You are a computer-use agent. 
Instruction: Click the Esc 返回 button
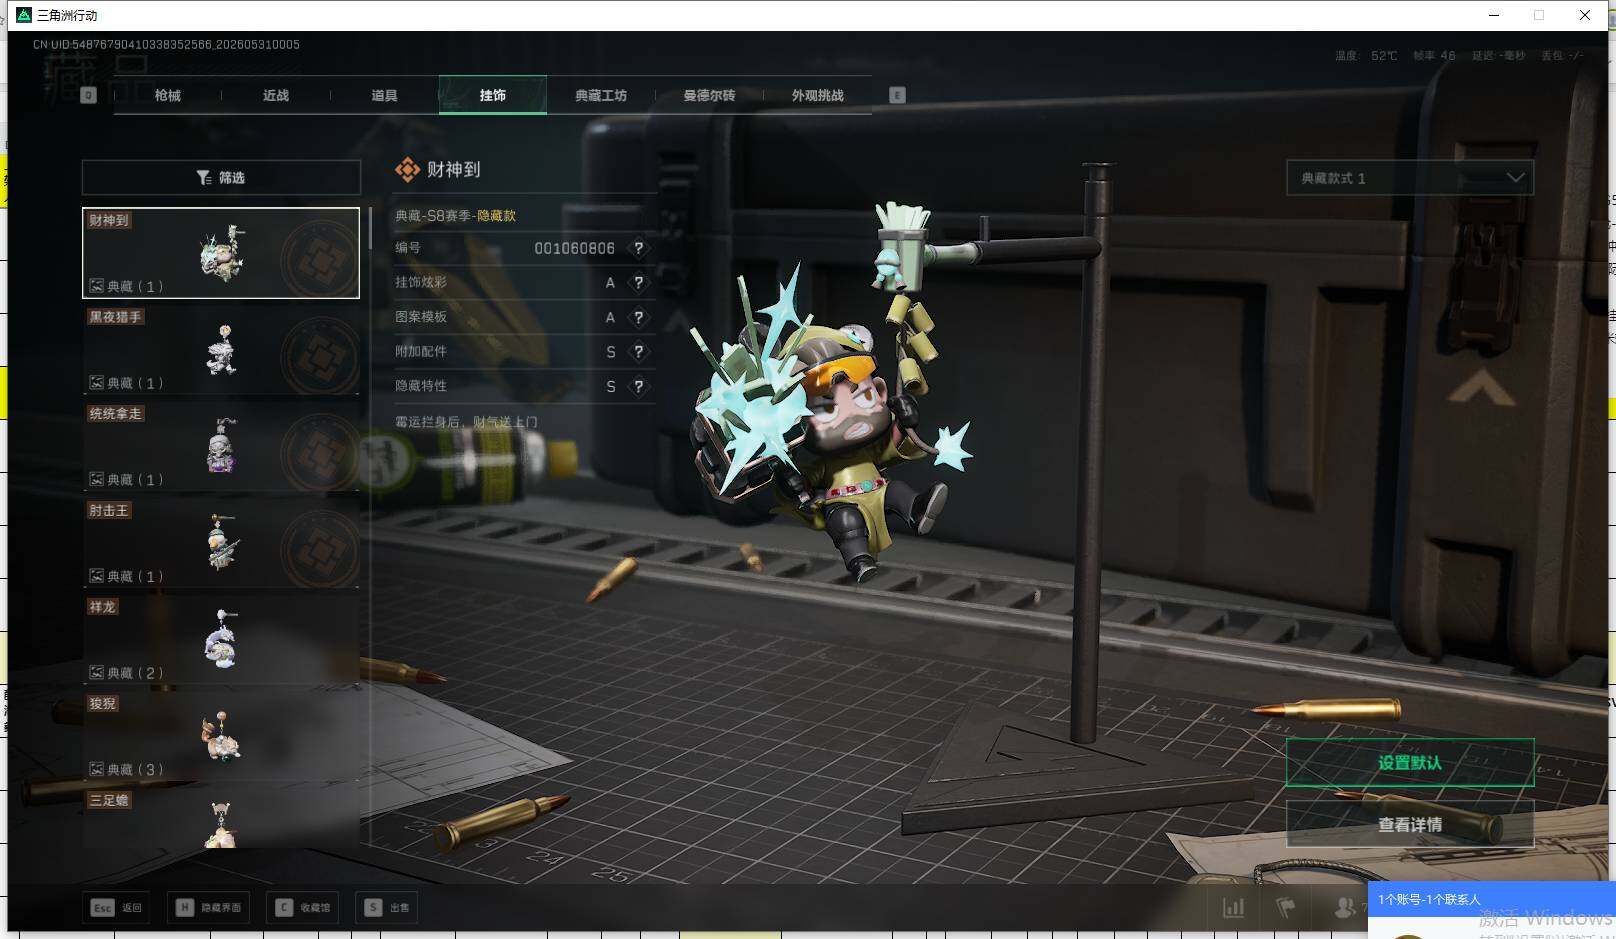pos(117,907)
